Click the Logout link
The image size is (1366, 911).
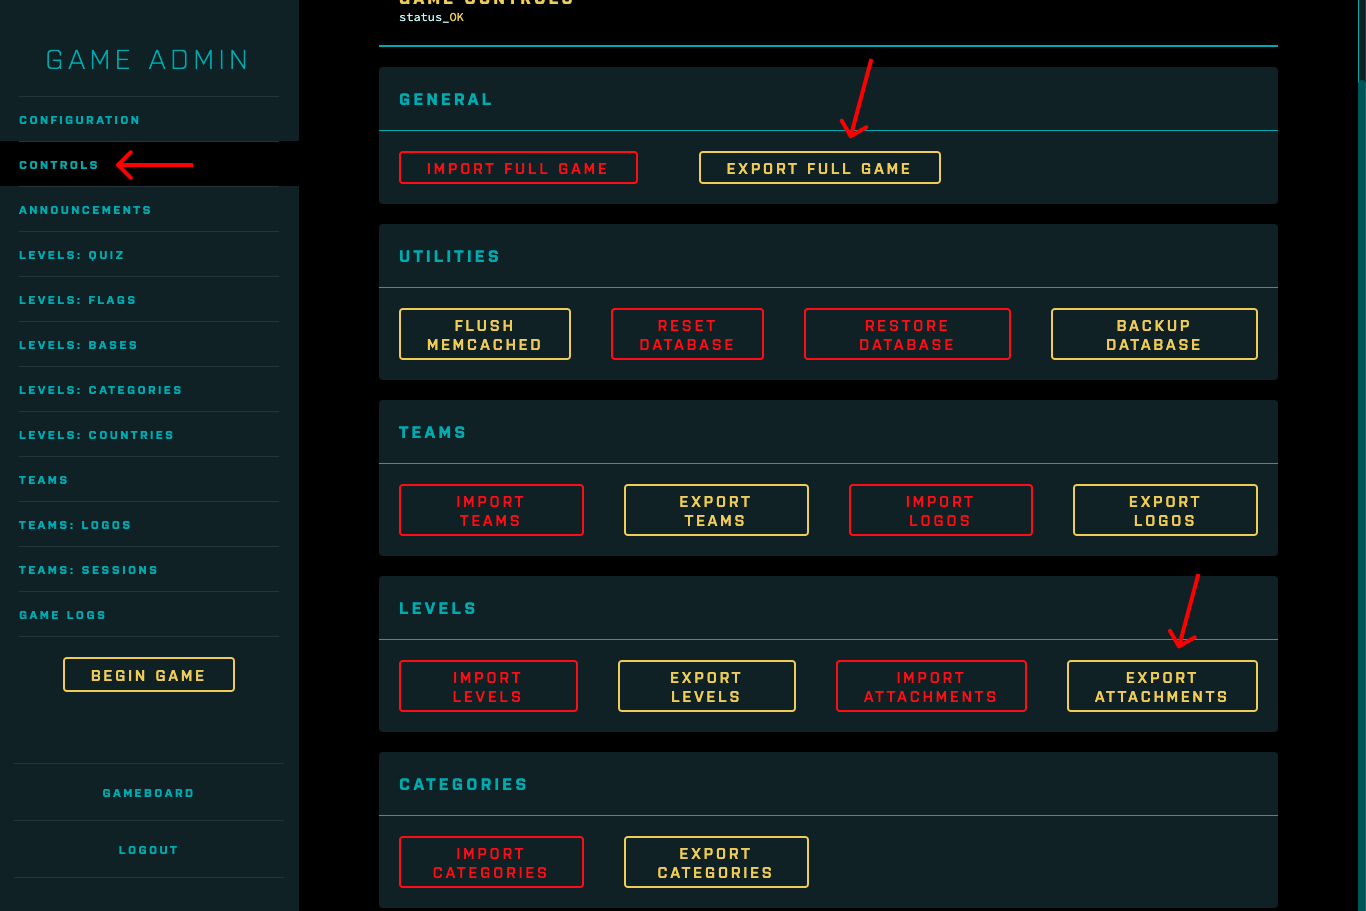coord(148,850)
